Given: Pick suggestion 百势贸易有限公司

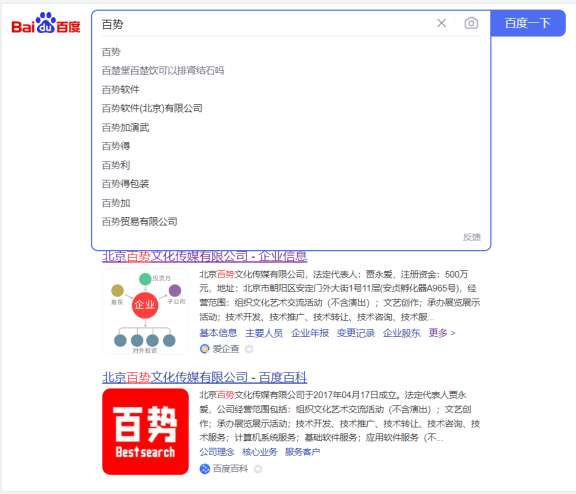Looking at the screenshot, I should [140, 221].
